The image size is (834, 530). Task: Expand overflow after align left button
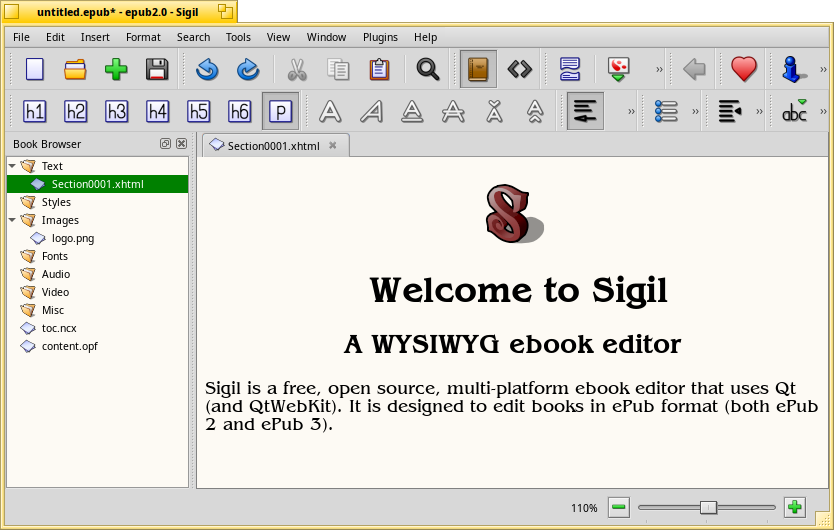[631, 111]
